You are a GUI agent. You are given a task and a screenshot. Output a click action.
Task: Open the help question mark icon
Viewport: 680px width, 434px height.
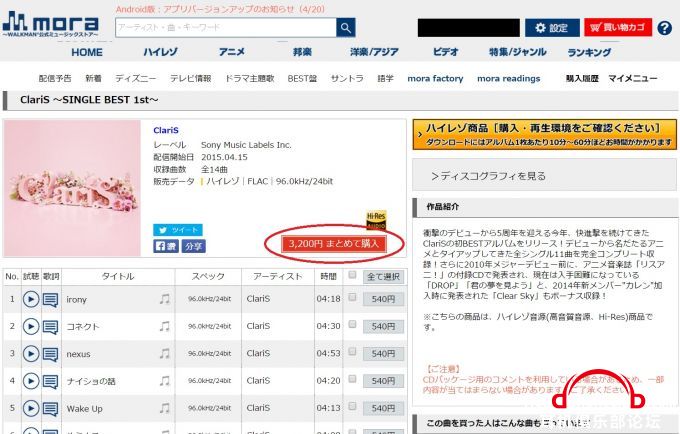point(664,28)
